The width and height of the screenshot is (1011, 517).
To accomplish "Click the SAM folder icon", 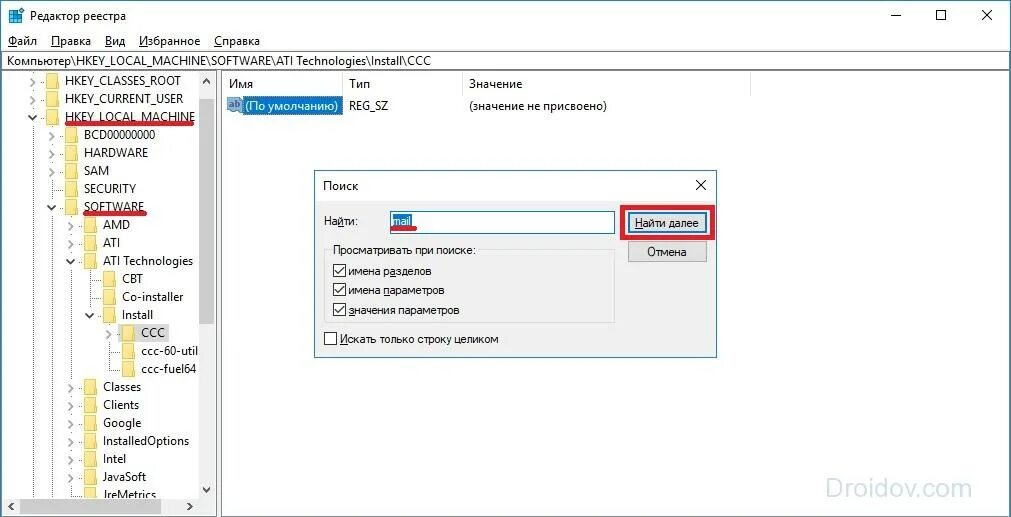I will [72, 171].
